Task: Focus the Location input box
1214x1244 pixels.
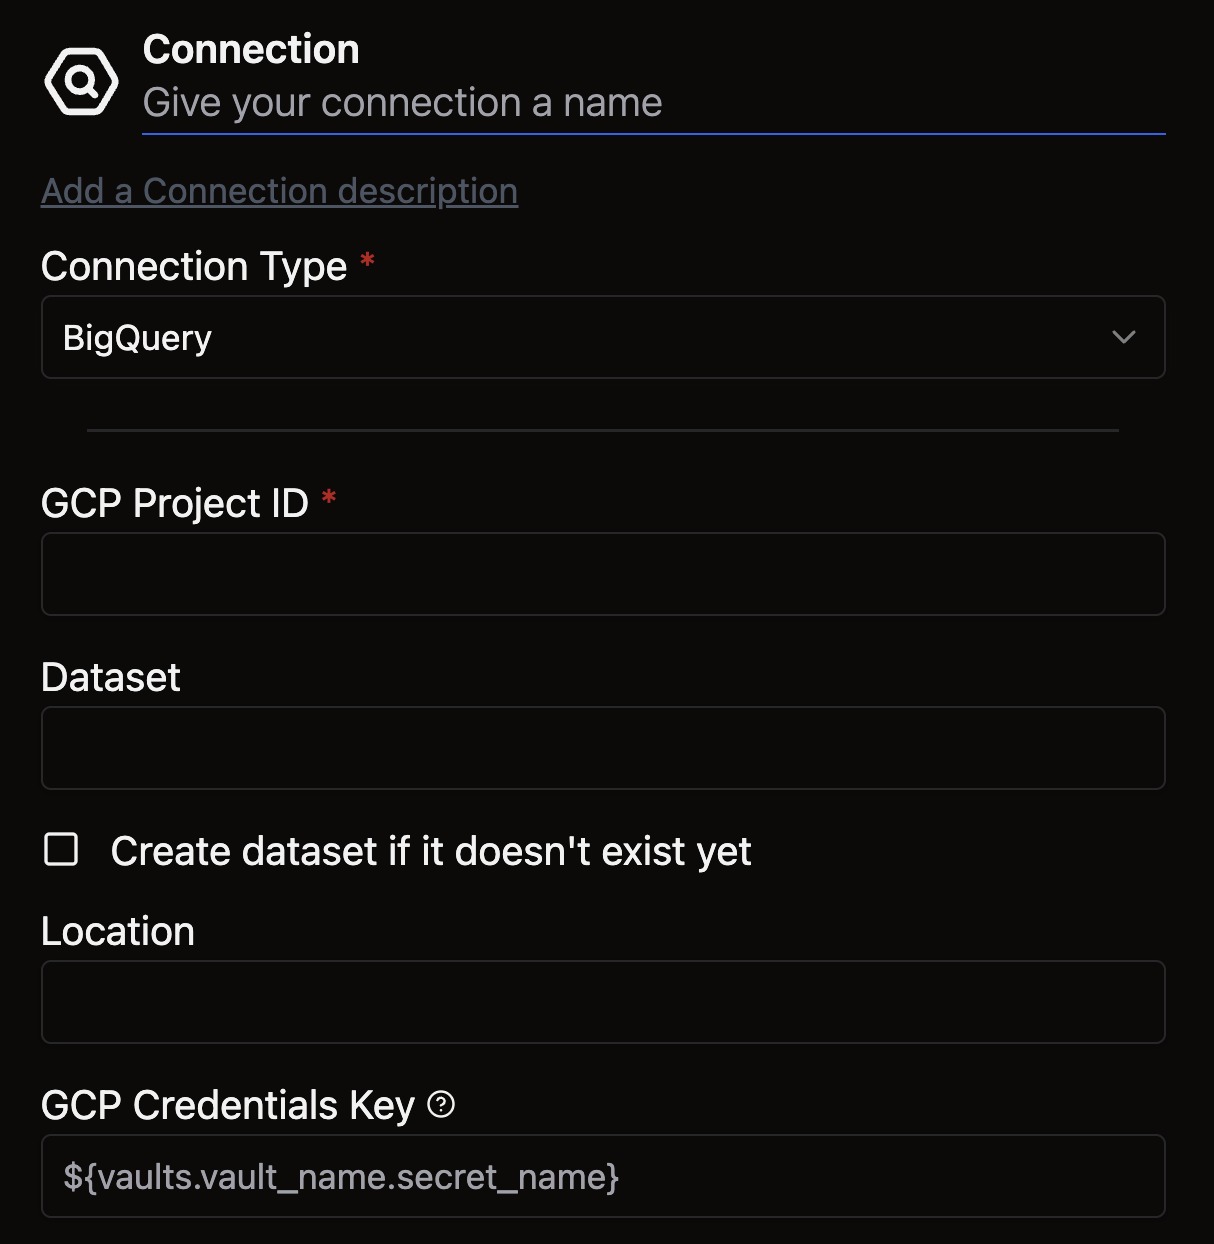Action: (602, 1002)
